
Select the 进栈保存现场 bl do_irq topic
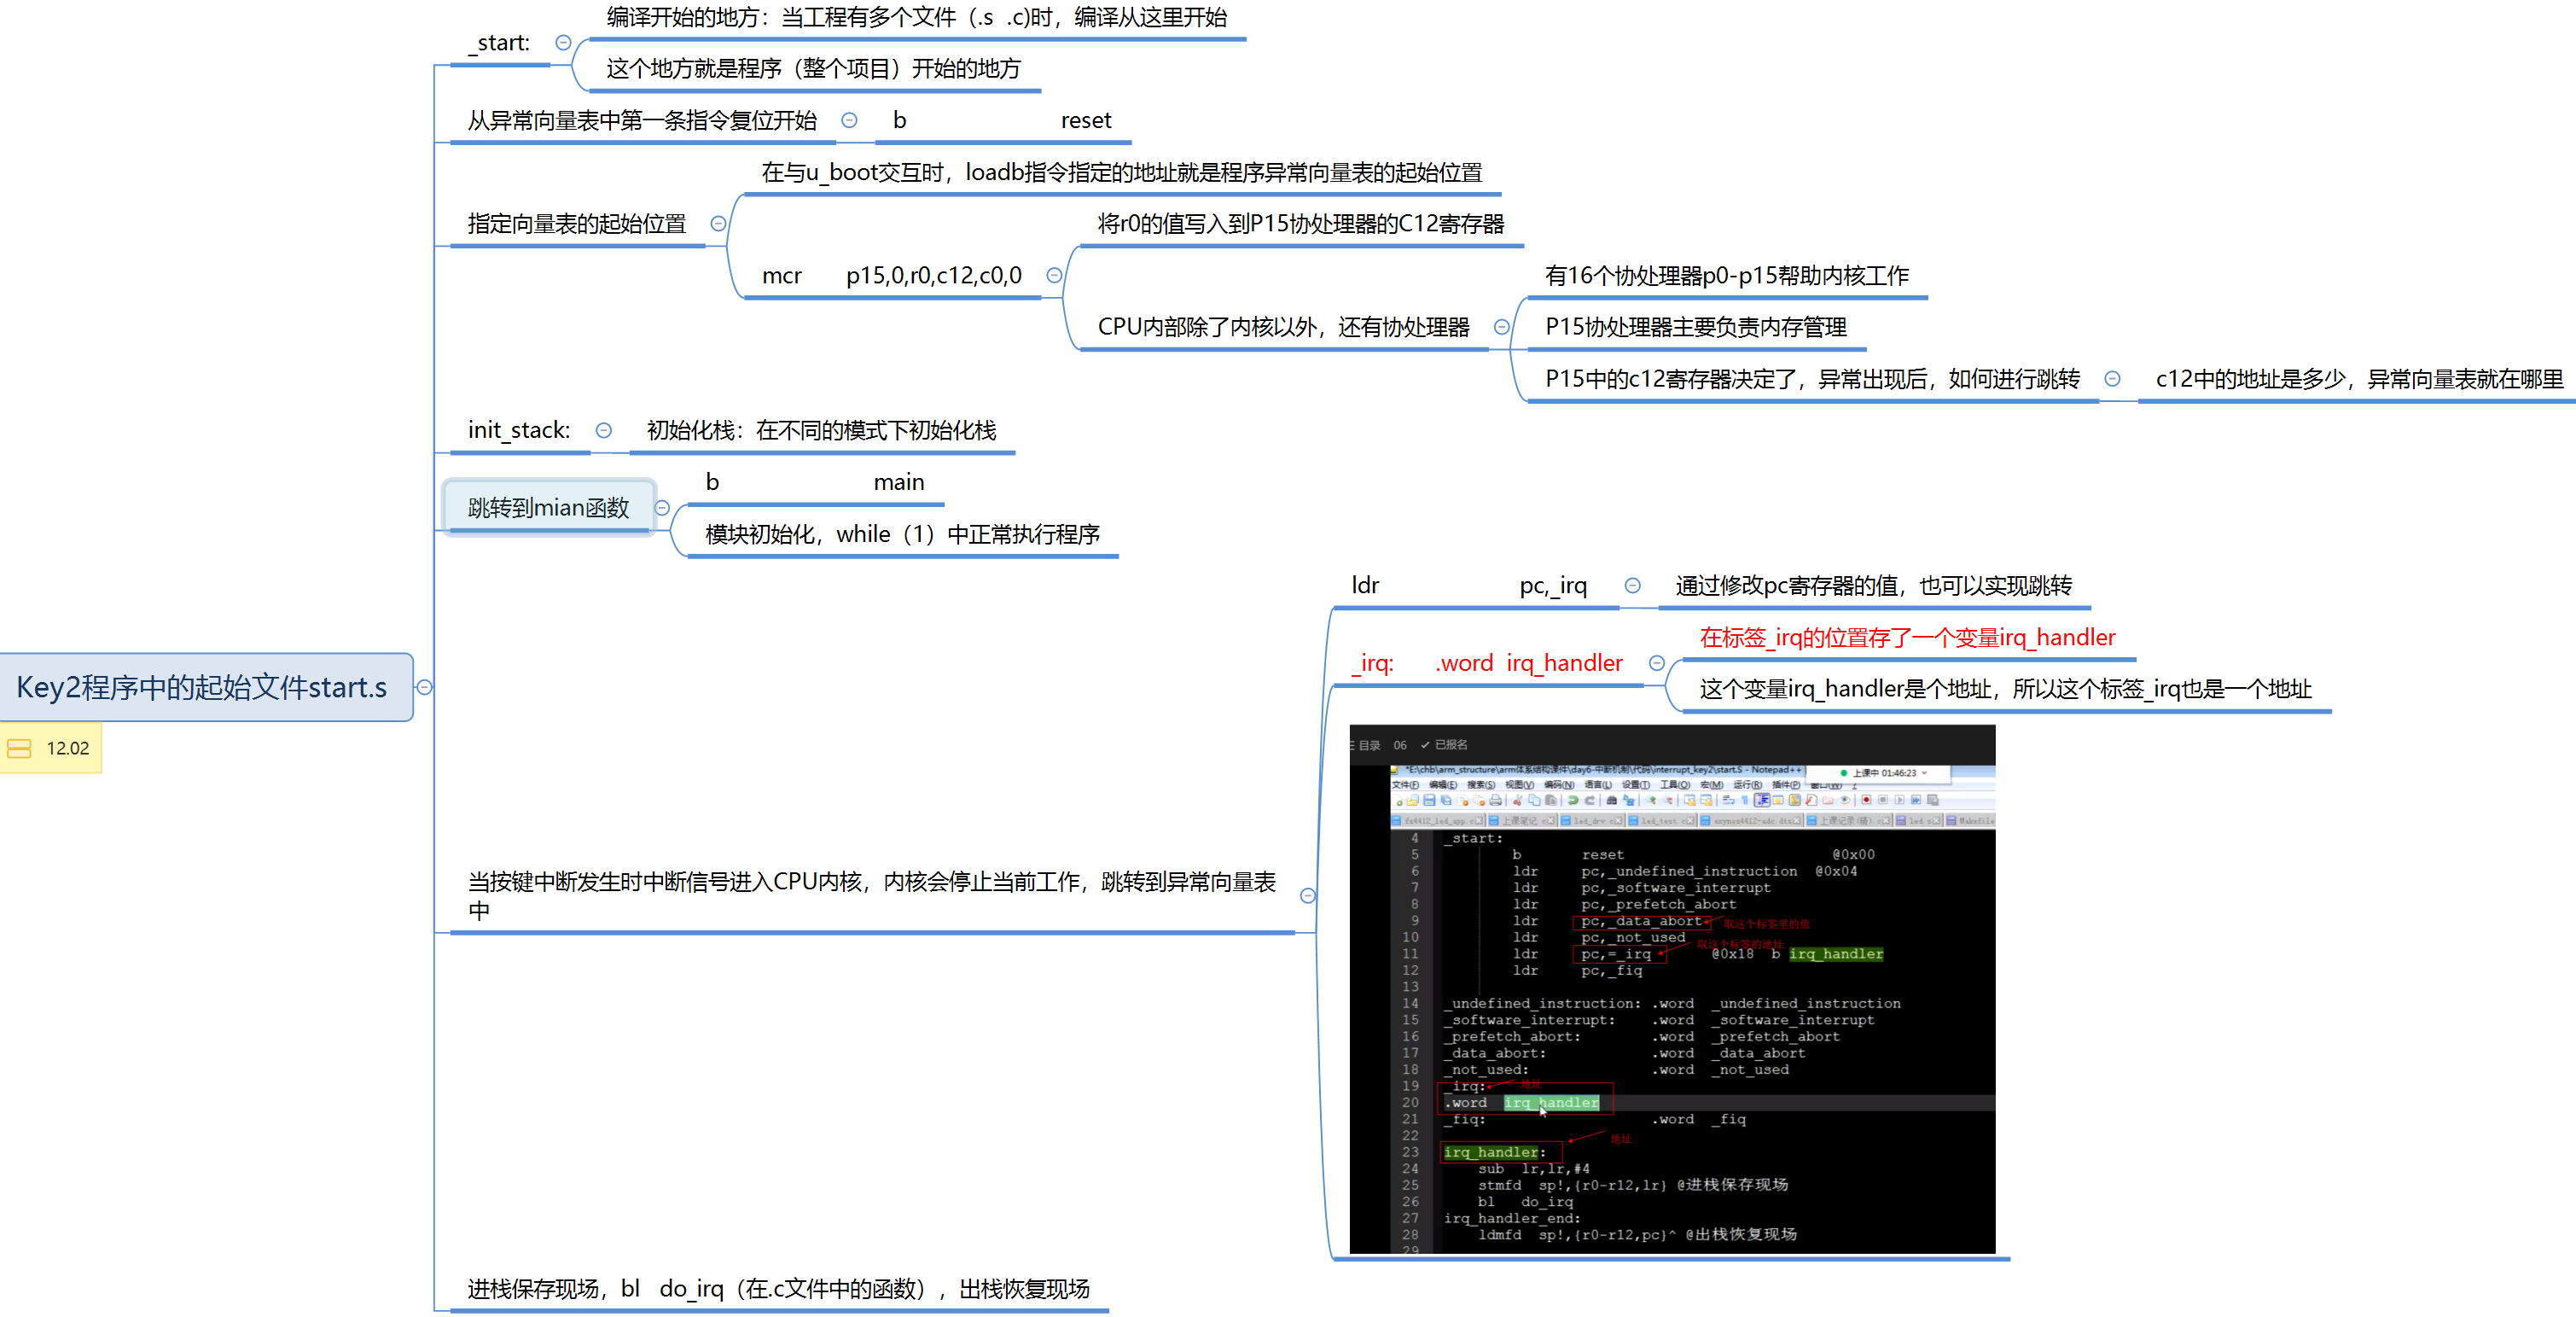(x=778, y=1288)
